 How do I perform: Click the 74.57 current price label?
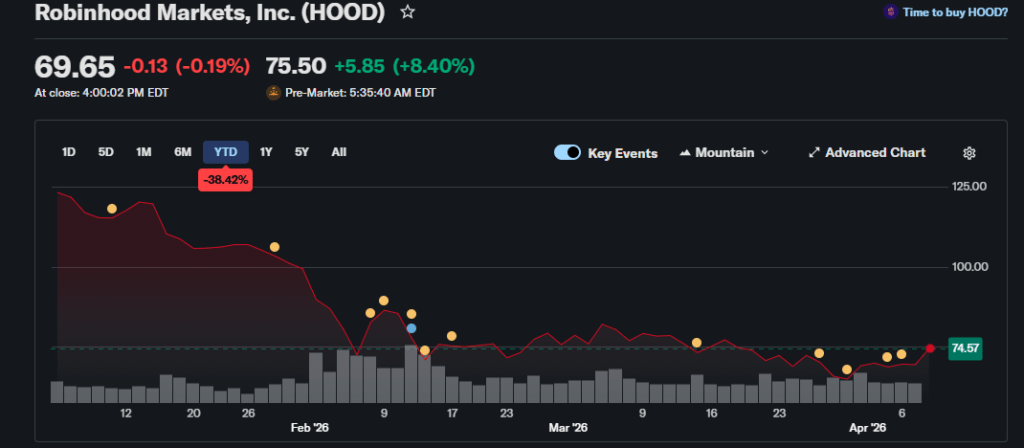coord(964,348)
